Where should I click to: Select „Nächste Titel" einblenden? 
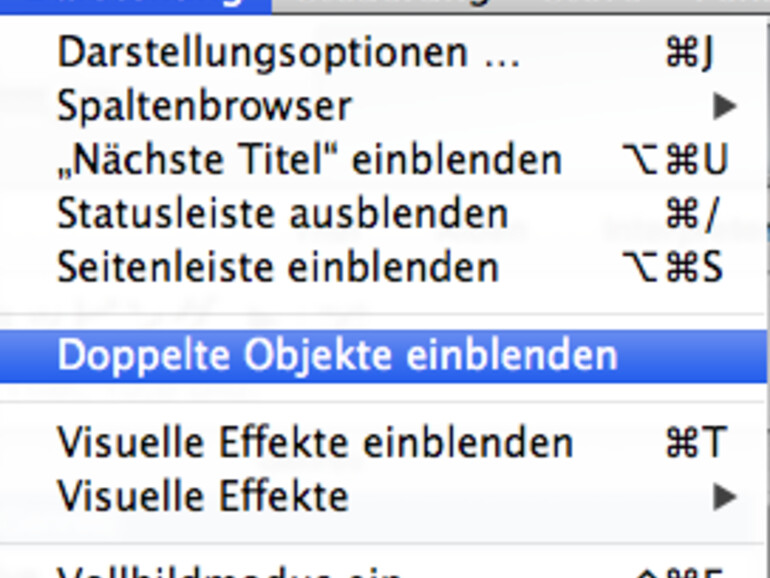(x=309, y=160)
